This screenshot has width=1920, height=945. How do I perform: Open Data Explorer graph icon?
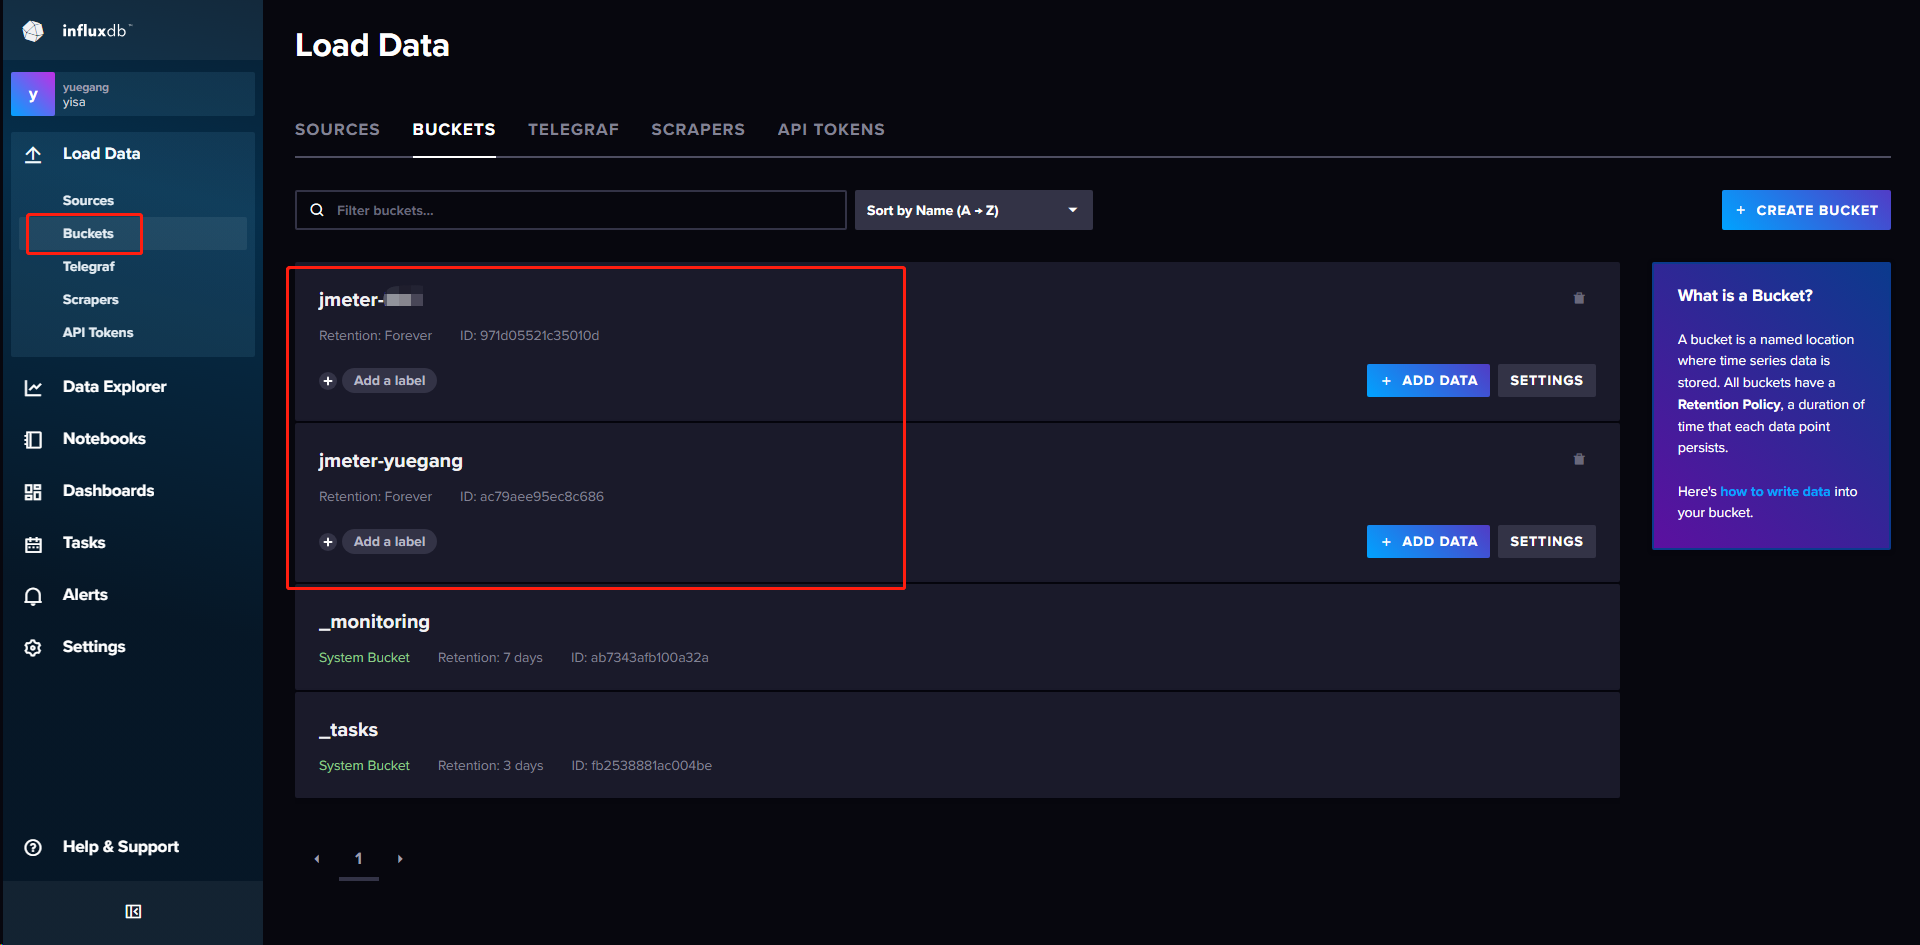tap(33, 387)
